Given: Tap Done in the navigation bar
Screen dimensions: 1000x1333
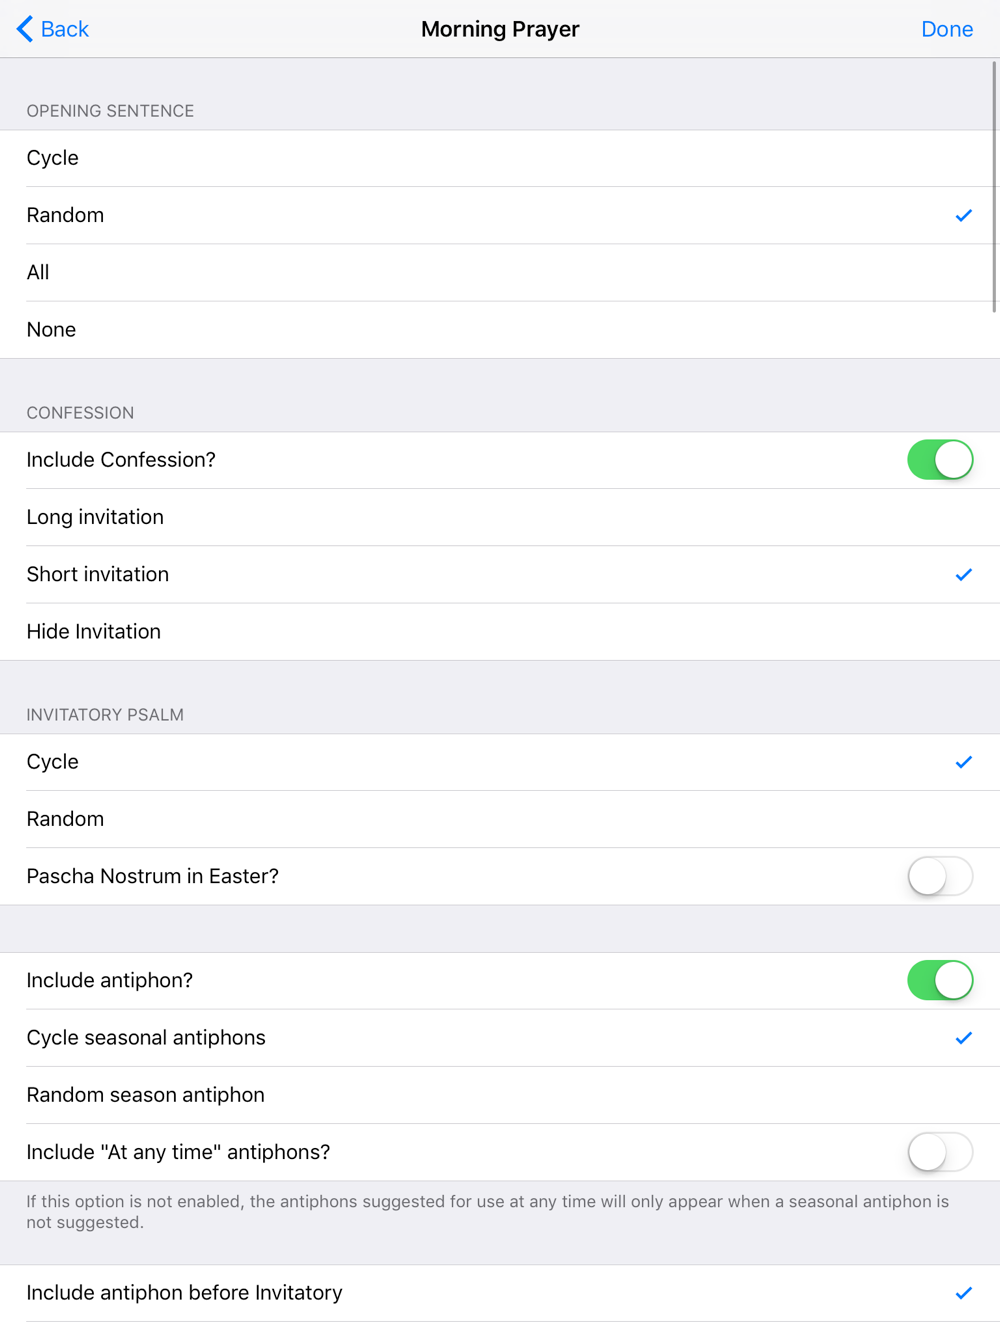Looking at the screenshot, I should click(946, 29).
